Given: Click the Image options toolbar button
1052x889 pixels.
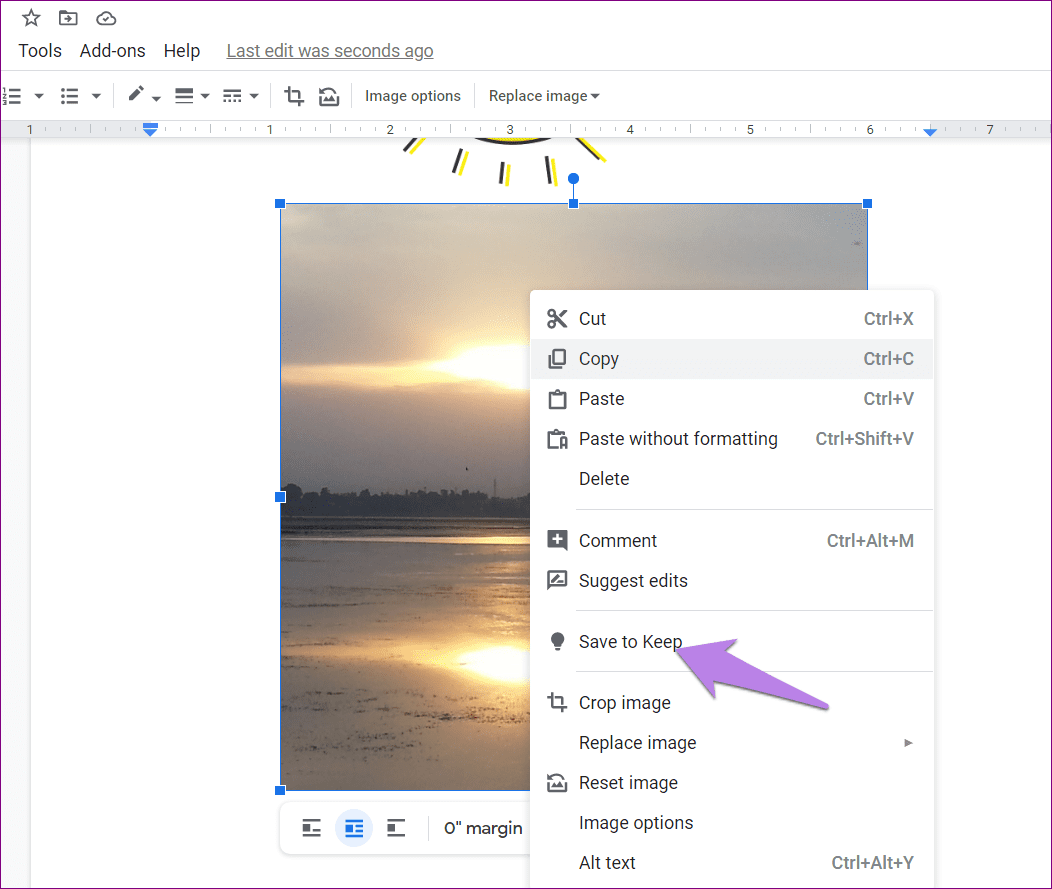Looking at the screenshot, I should [412, 95].
